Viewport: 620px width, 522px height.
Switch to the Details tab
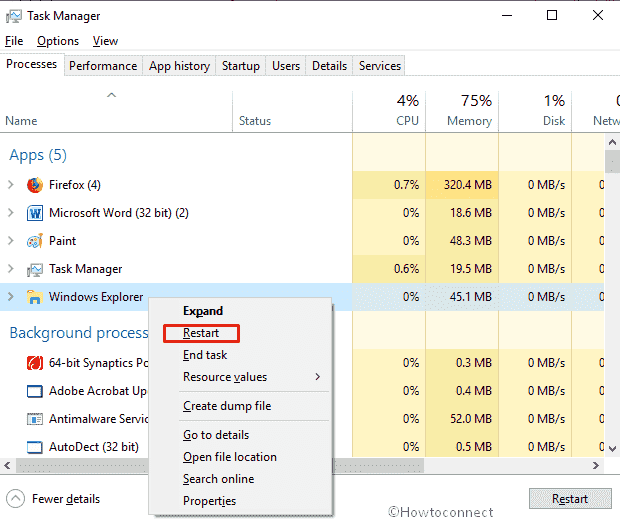tap(329, 66)
